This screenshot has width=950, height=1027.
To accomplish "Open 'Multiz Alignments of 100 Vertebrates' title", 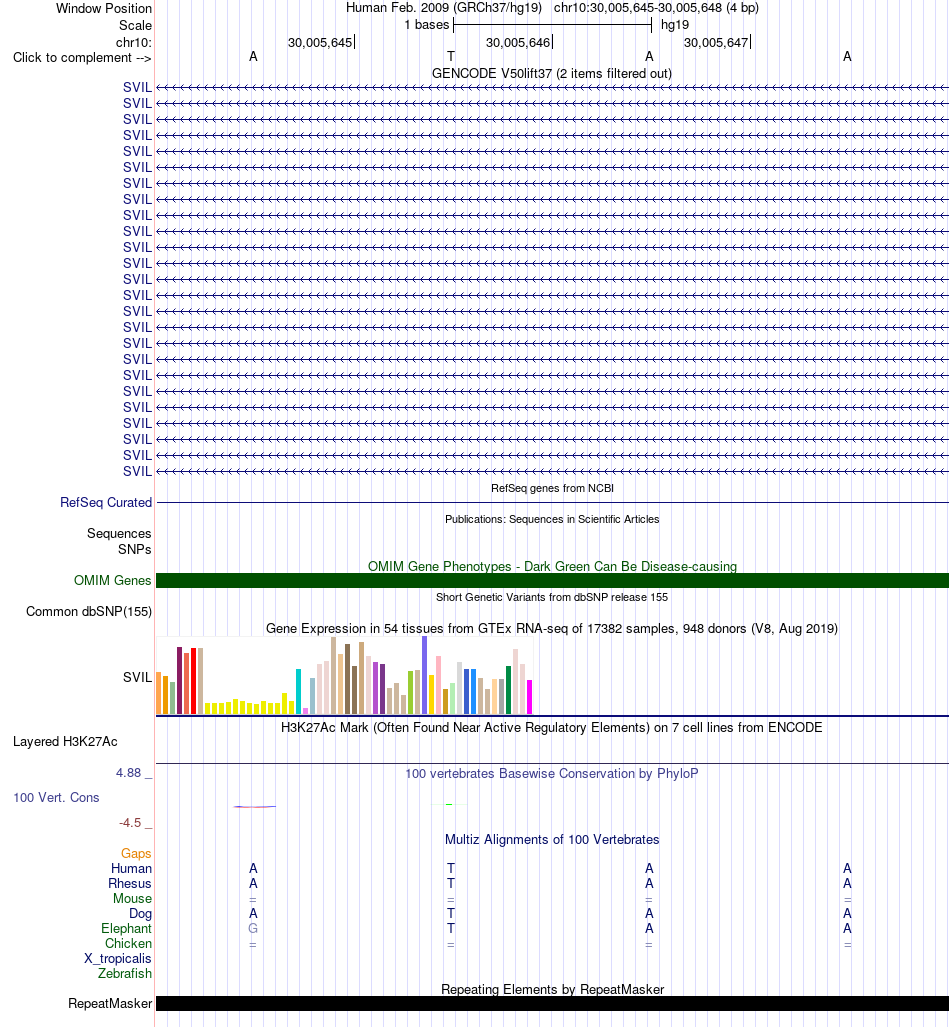I will (552, 840).
